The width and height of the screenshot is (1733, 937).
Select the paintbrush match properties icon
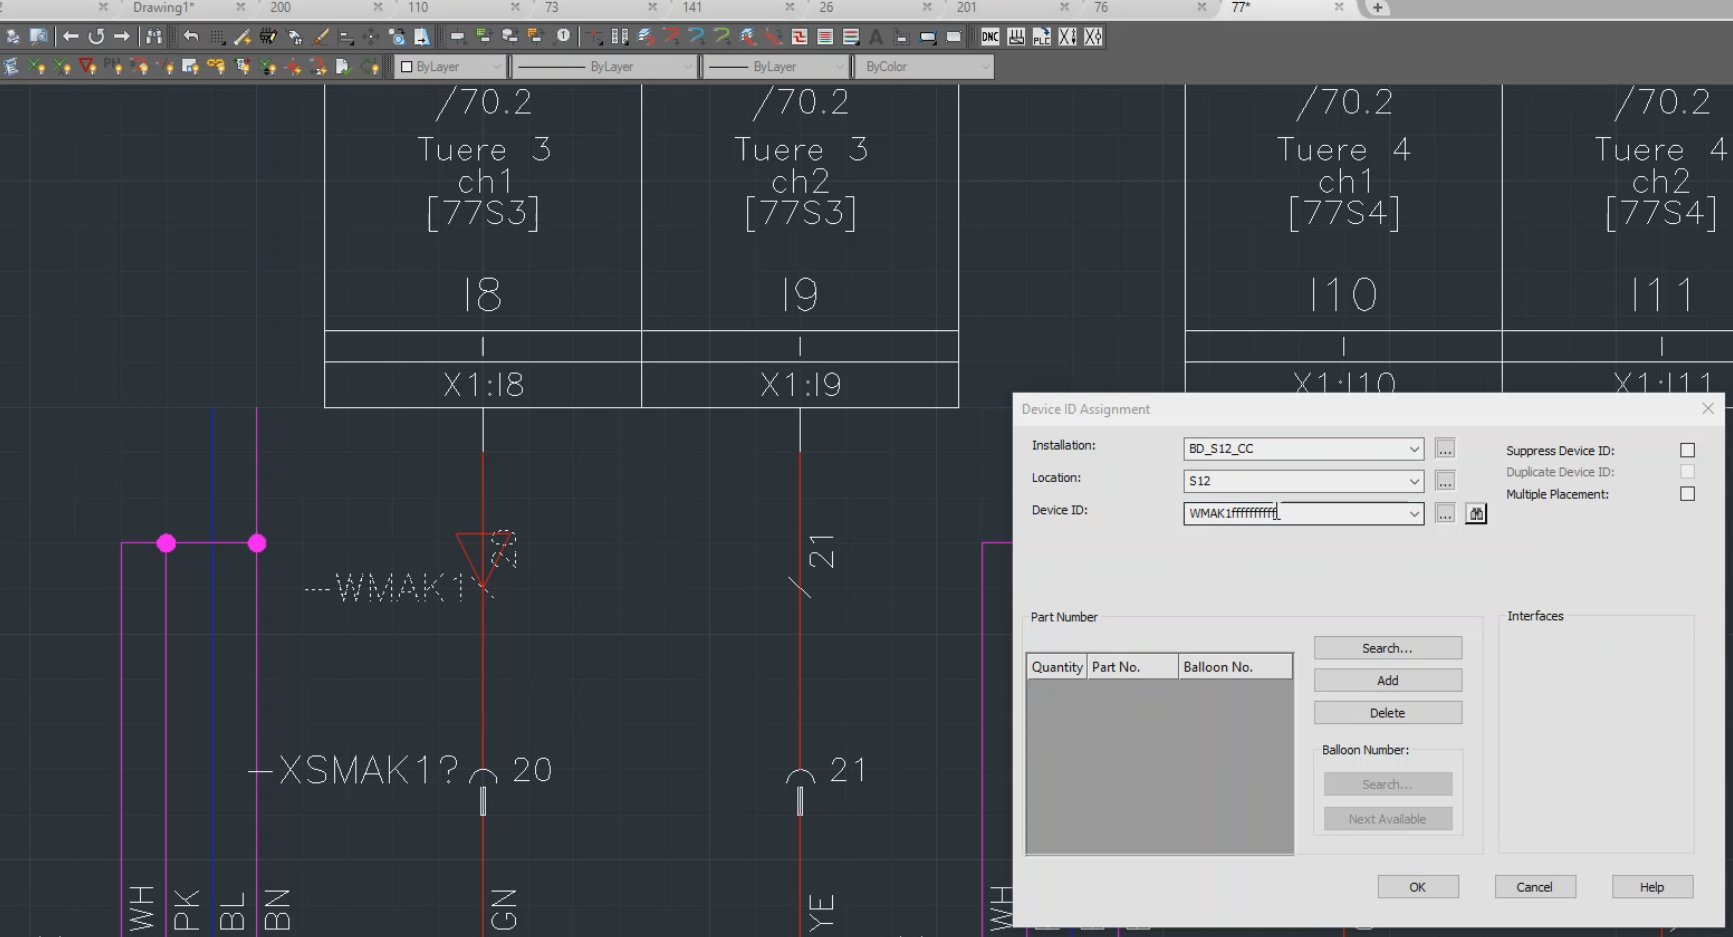pos(320,37)
